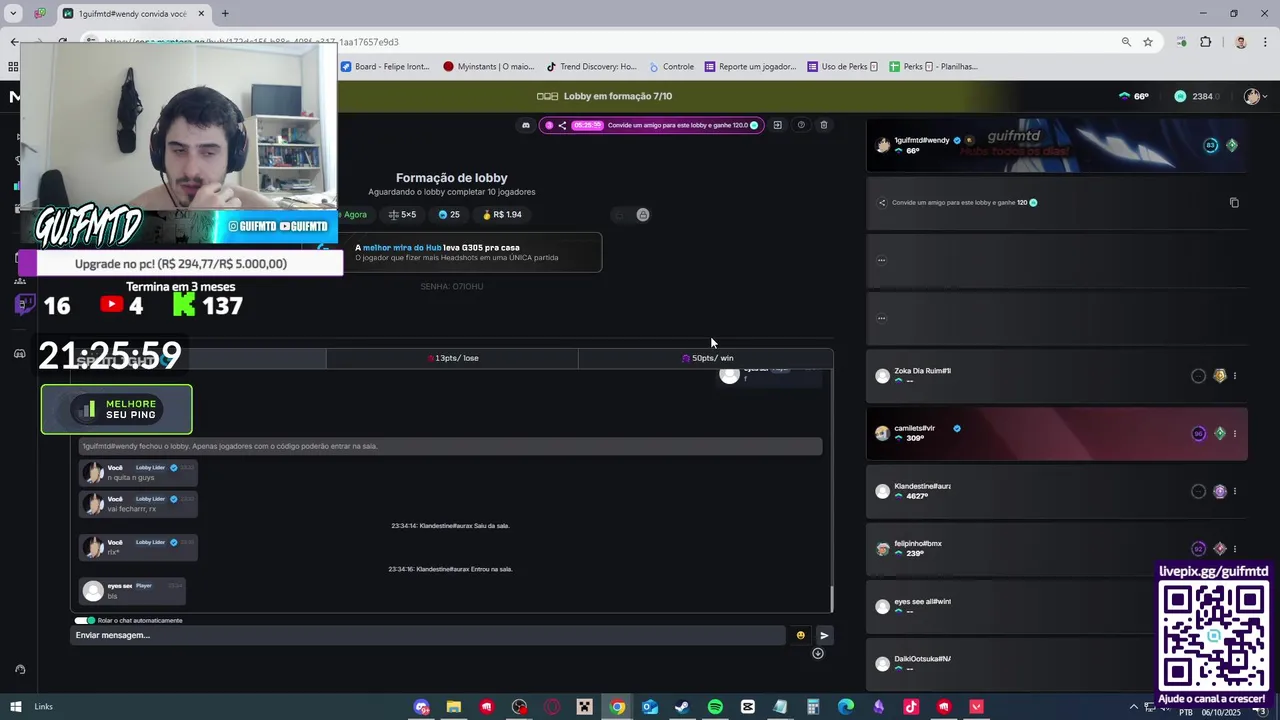This screenshot has height=720, width=1280.
Task: Open options menu for camilets#vlr
Action: (x=1235, y=434)
